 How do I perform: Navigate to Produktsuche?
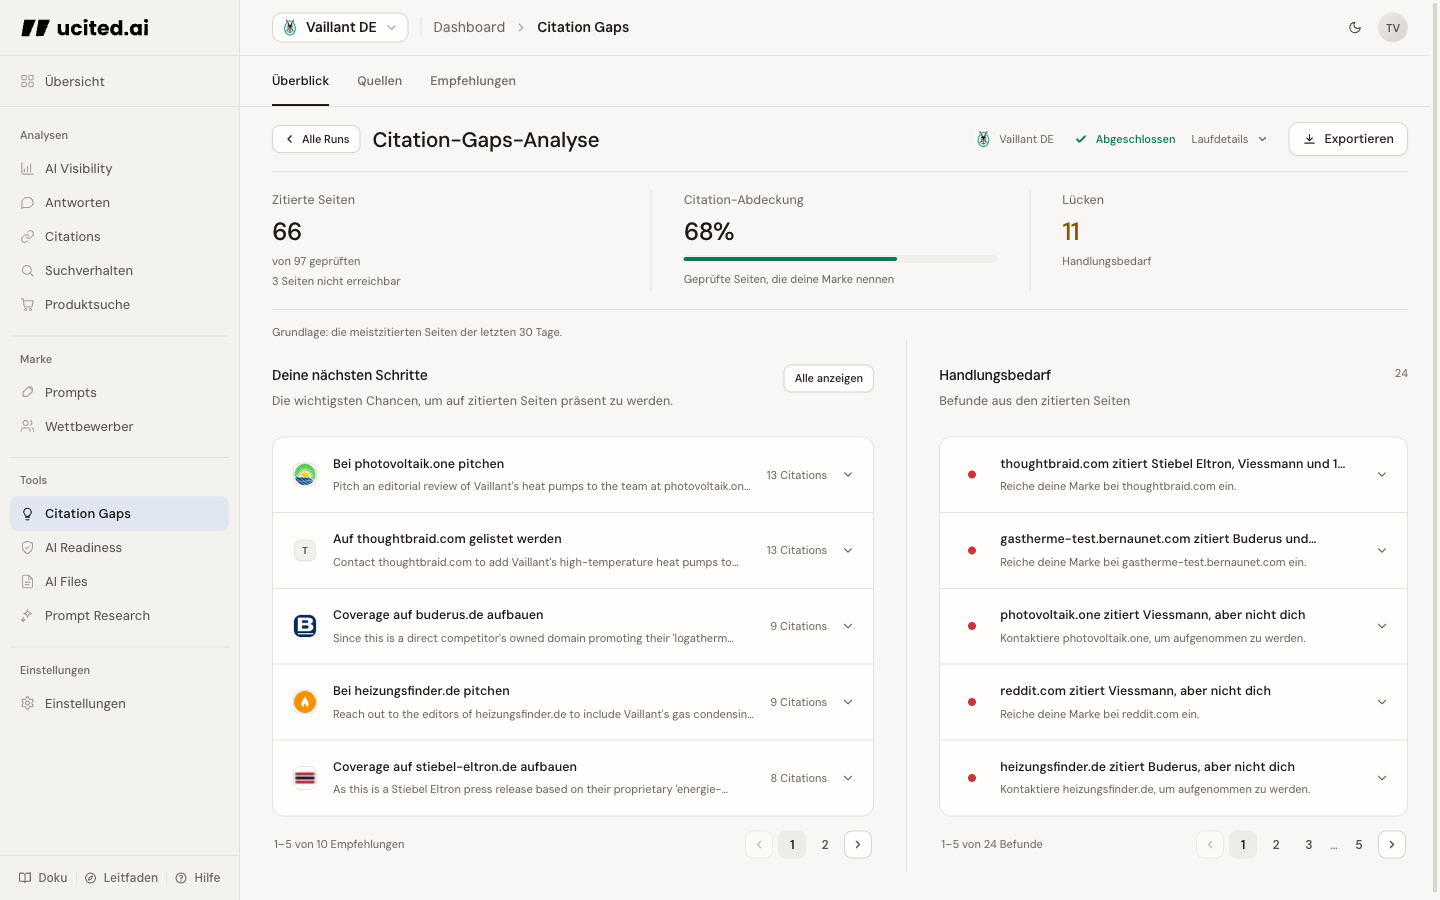120,305
